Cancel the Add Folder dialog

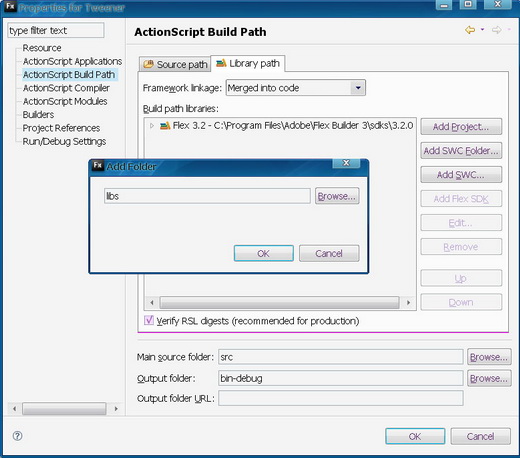click(329, 253)
